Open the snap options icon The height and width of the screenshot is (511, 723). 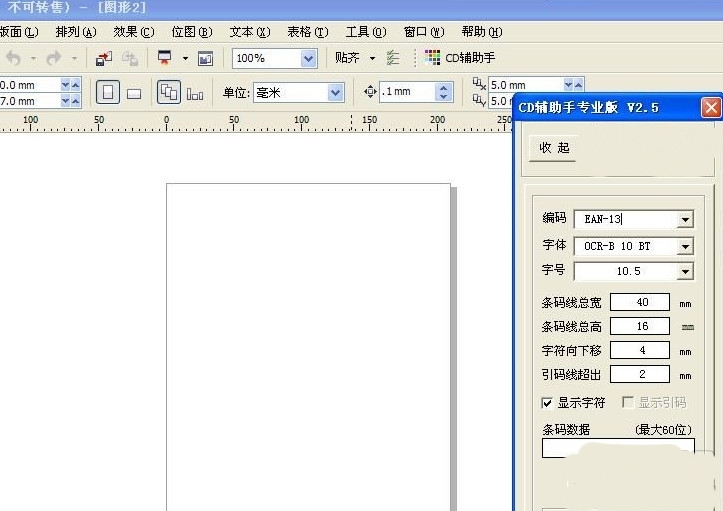pyautogui.click(x=393, y=59)
